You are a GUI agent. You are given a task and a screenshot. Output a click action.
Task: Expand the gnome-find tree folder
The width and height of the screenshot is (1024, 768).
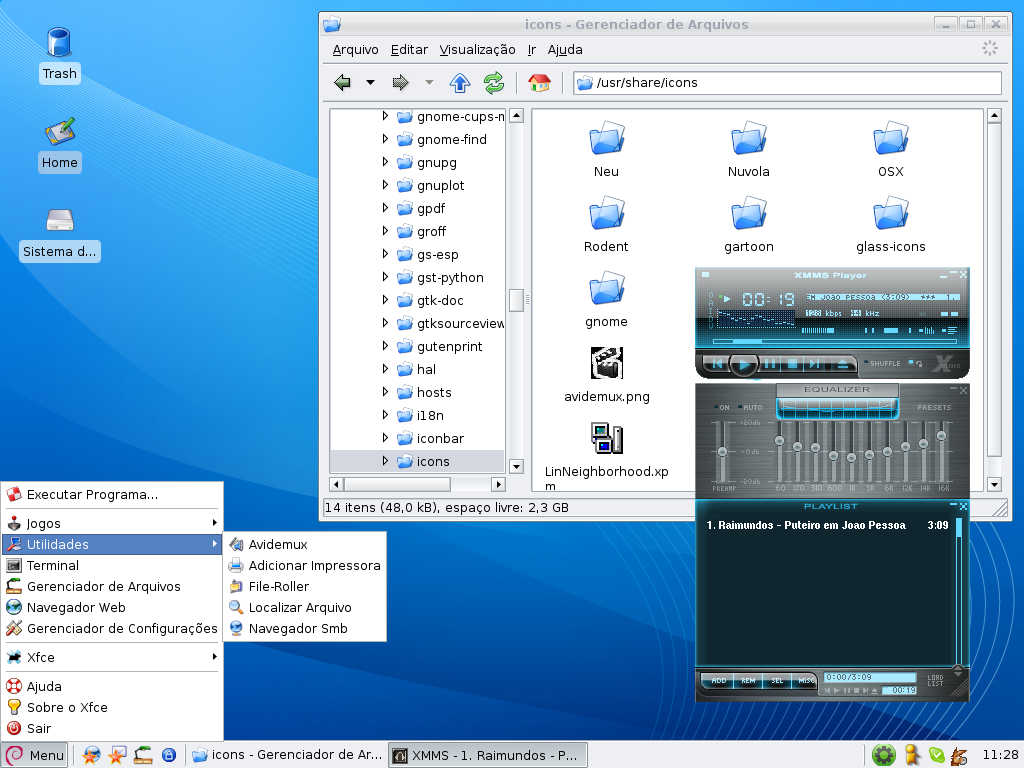[x=385, y=139]
